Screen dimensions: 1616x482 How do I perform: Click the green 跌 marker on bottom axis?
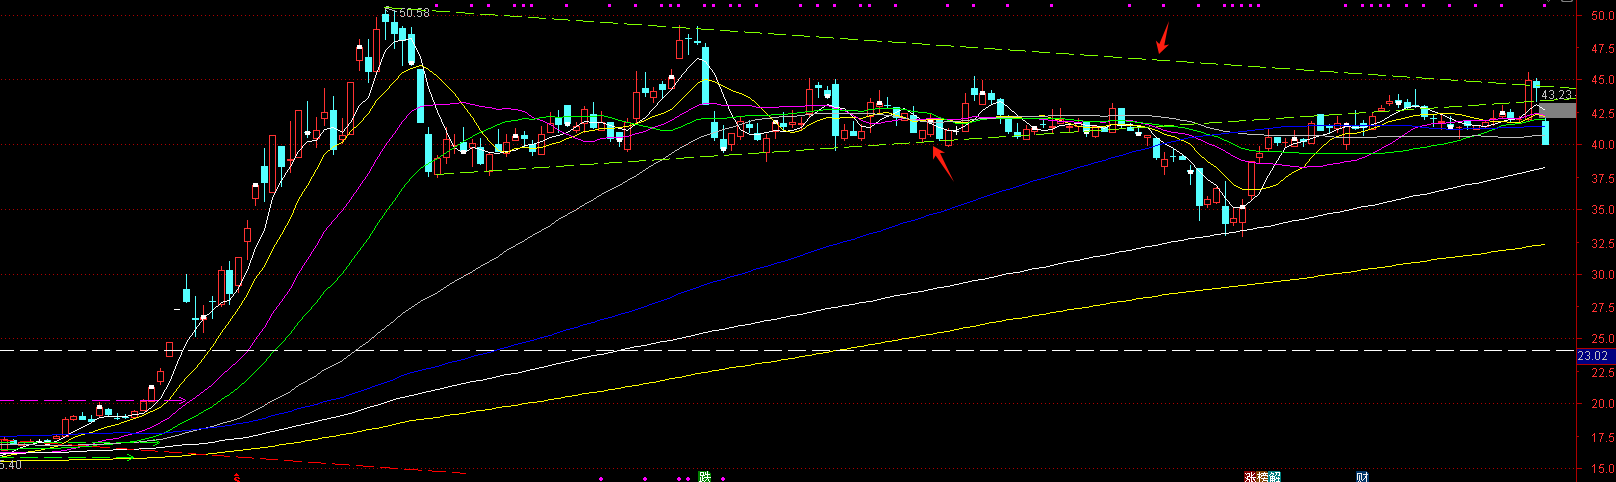[704, 477]
